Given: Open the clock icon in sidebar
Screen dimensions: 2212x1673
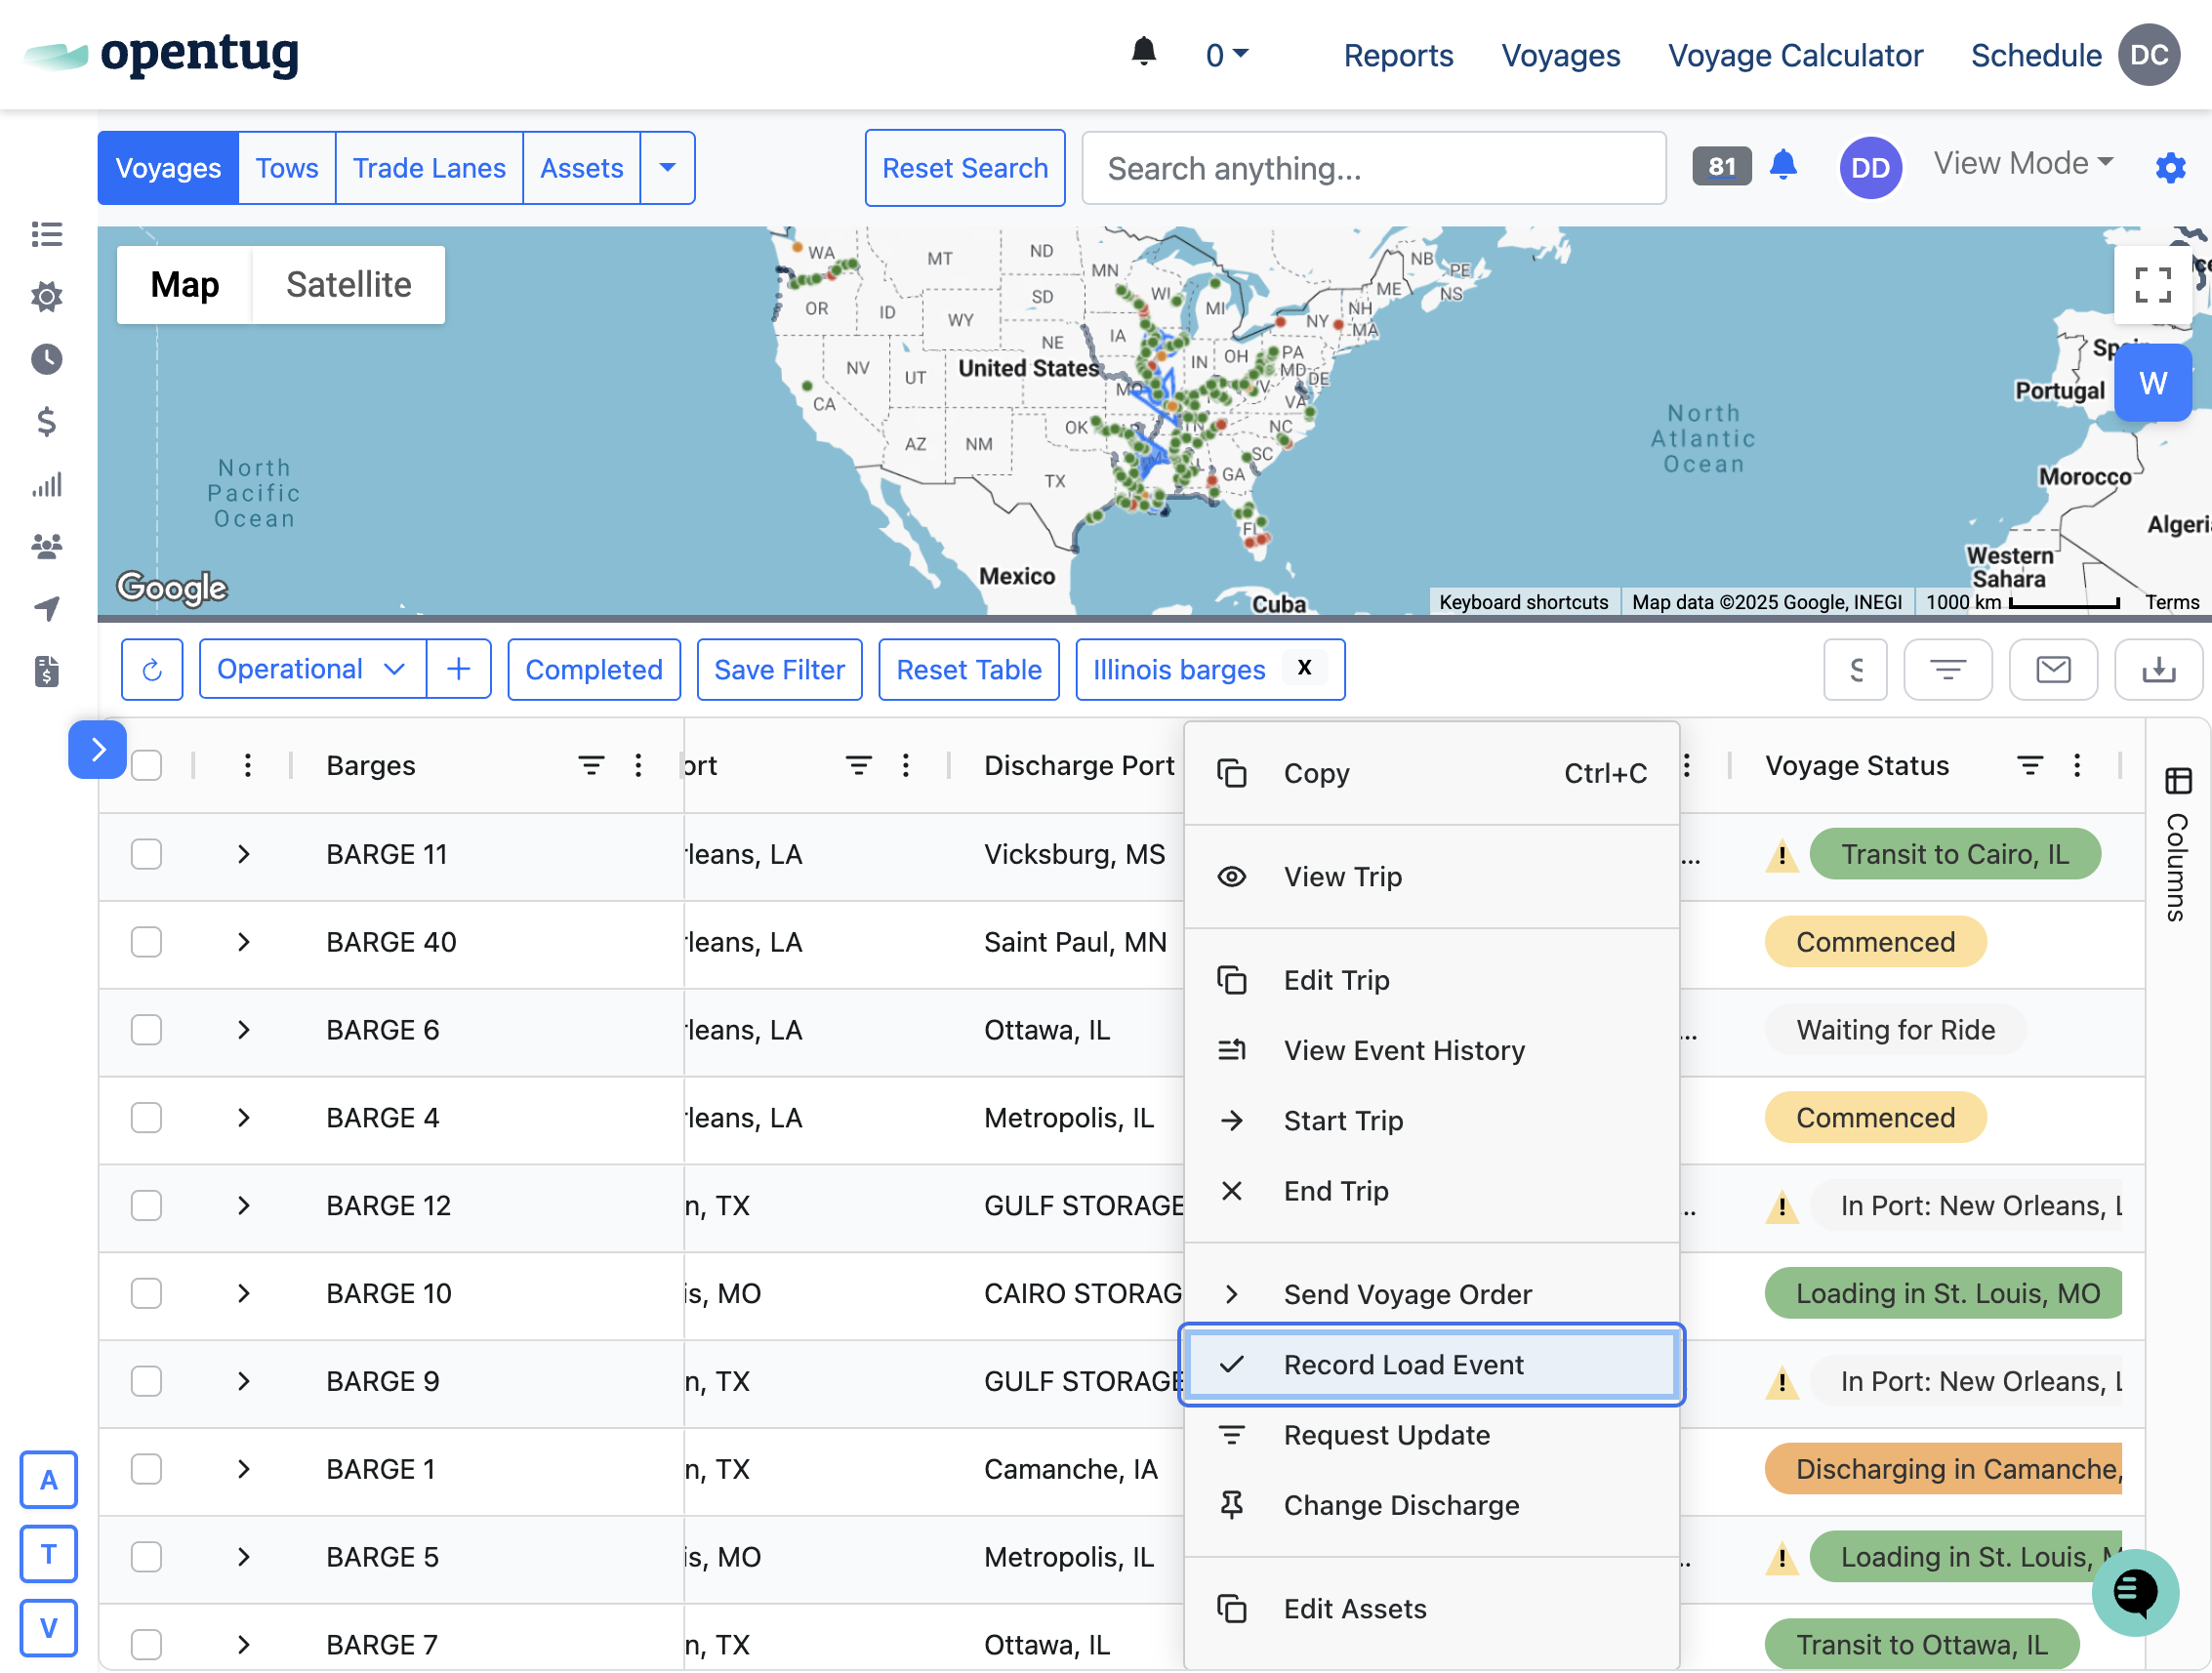Looking at the screenshot, I should point(46,359).
